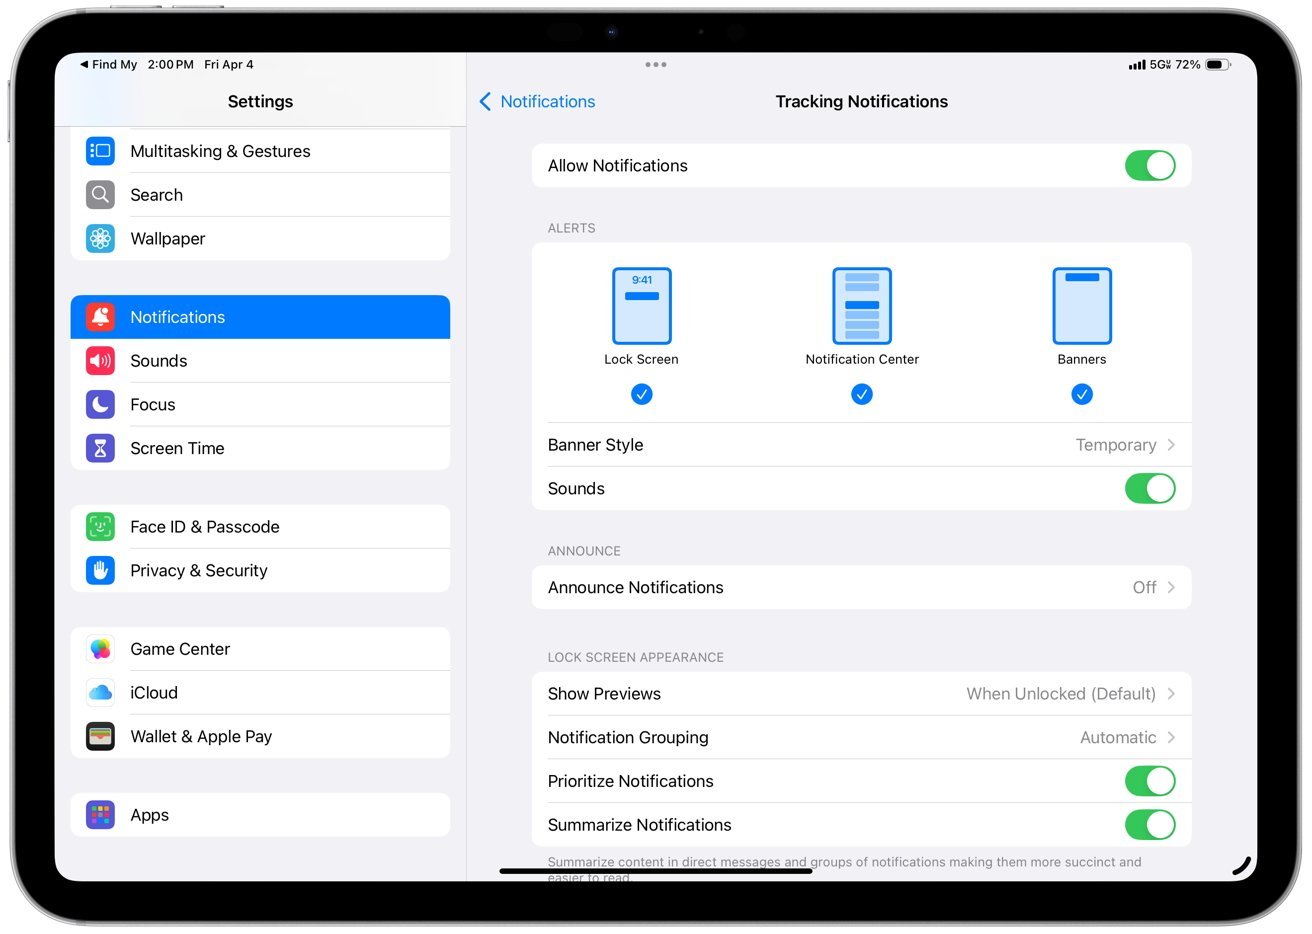
Task: Tap the Notification Center alert illustration
Action: coord(862,306)
